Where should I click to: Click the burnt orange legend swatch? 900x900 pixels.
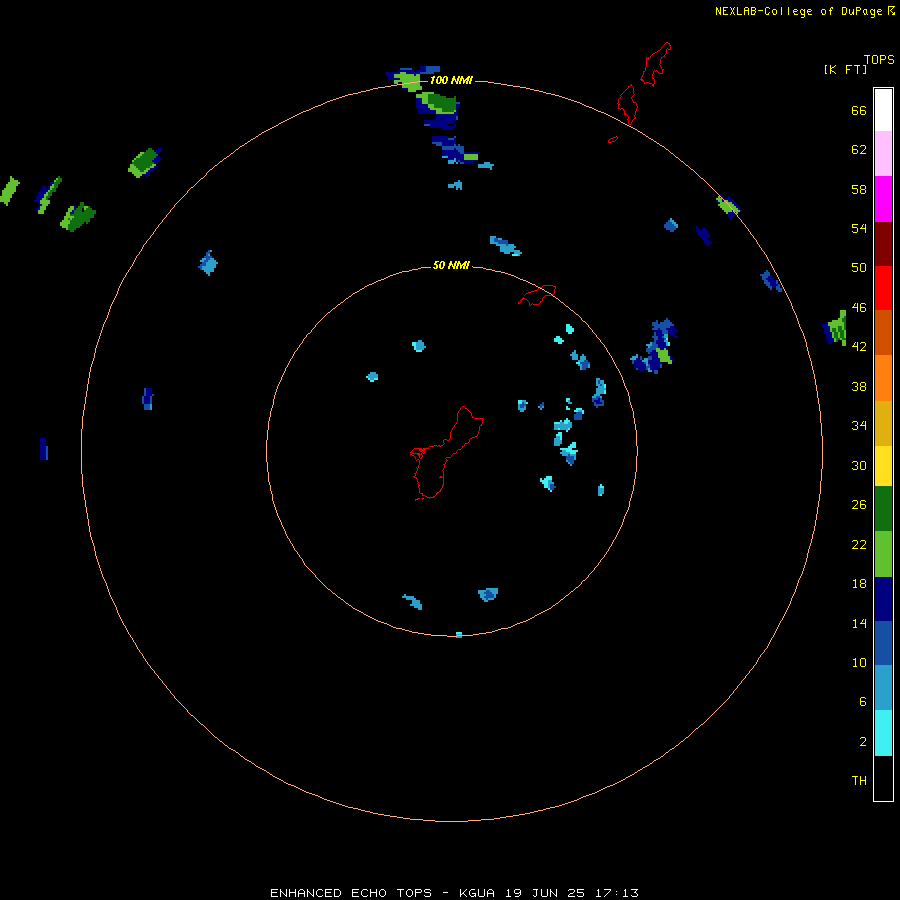click(x=883, y=332)
